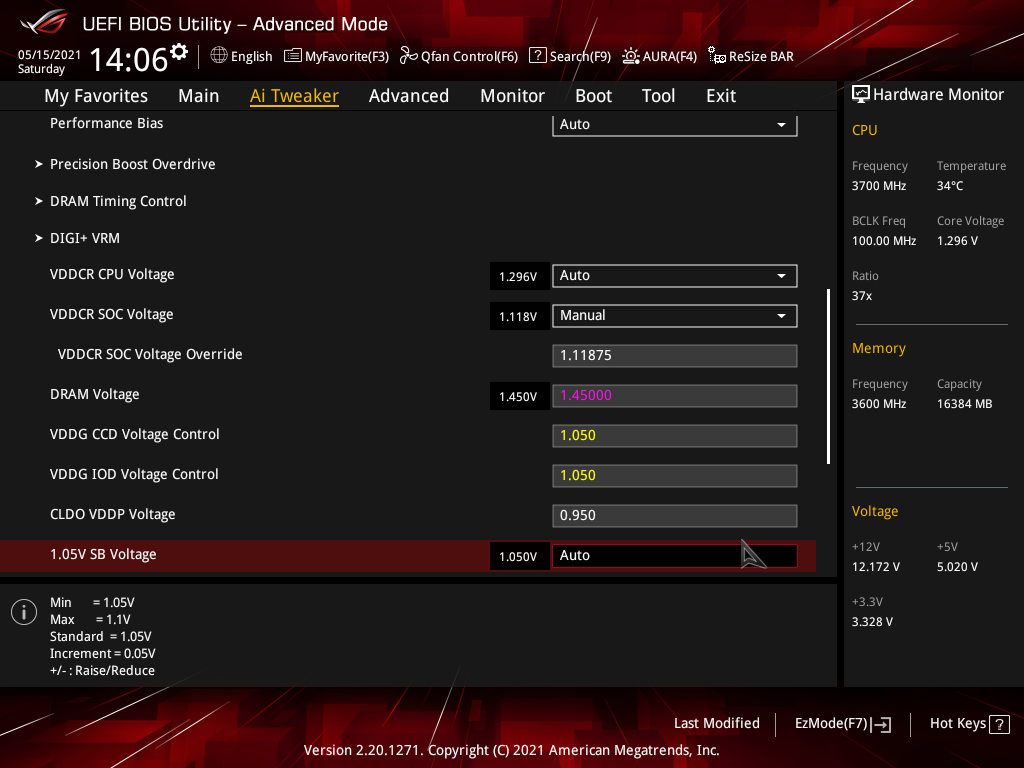The image size is (1024, 768).
Task: Go to the Boot tab
Action: 593,96
